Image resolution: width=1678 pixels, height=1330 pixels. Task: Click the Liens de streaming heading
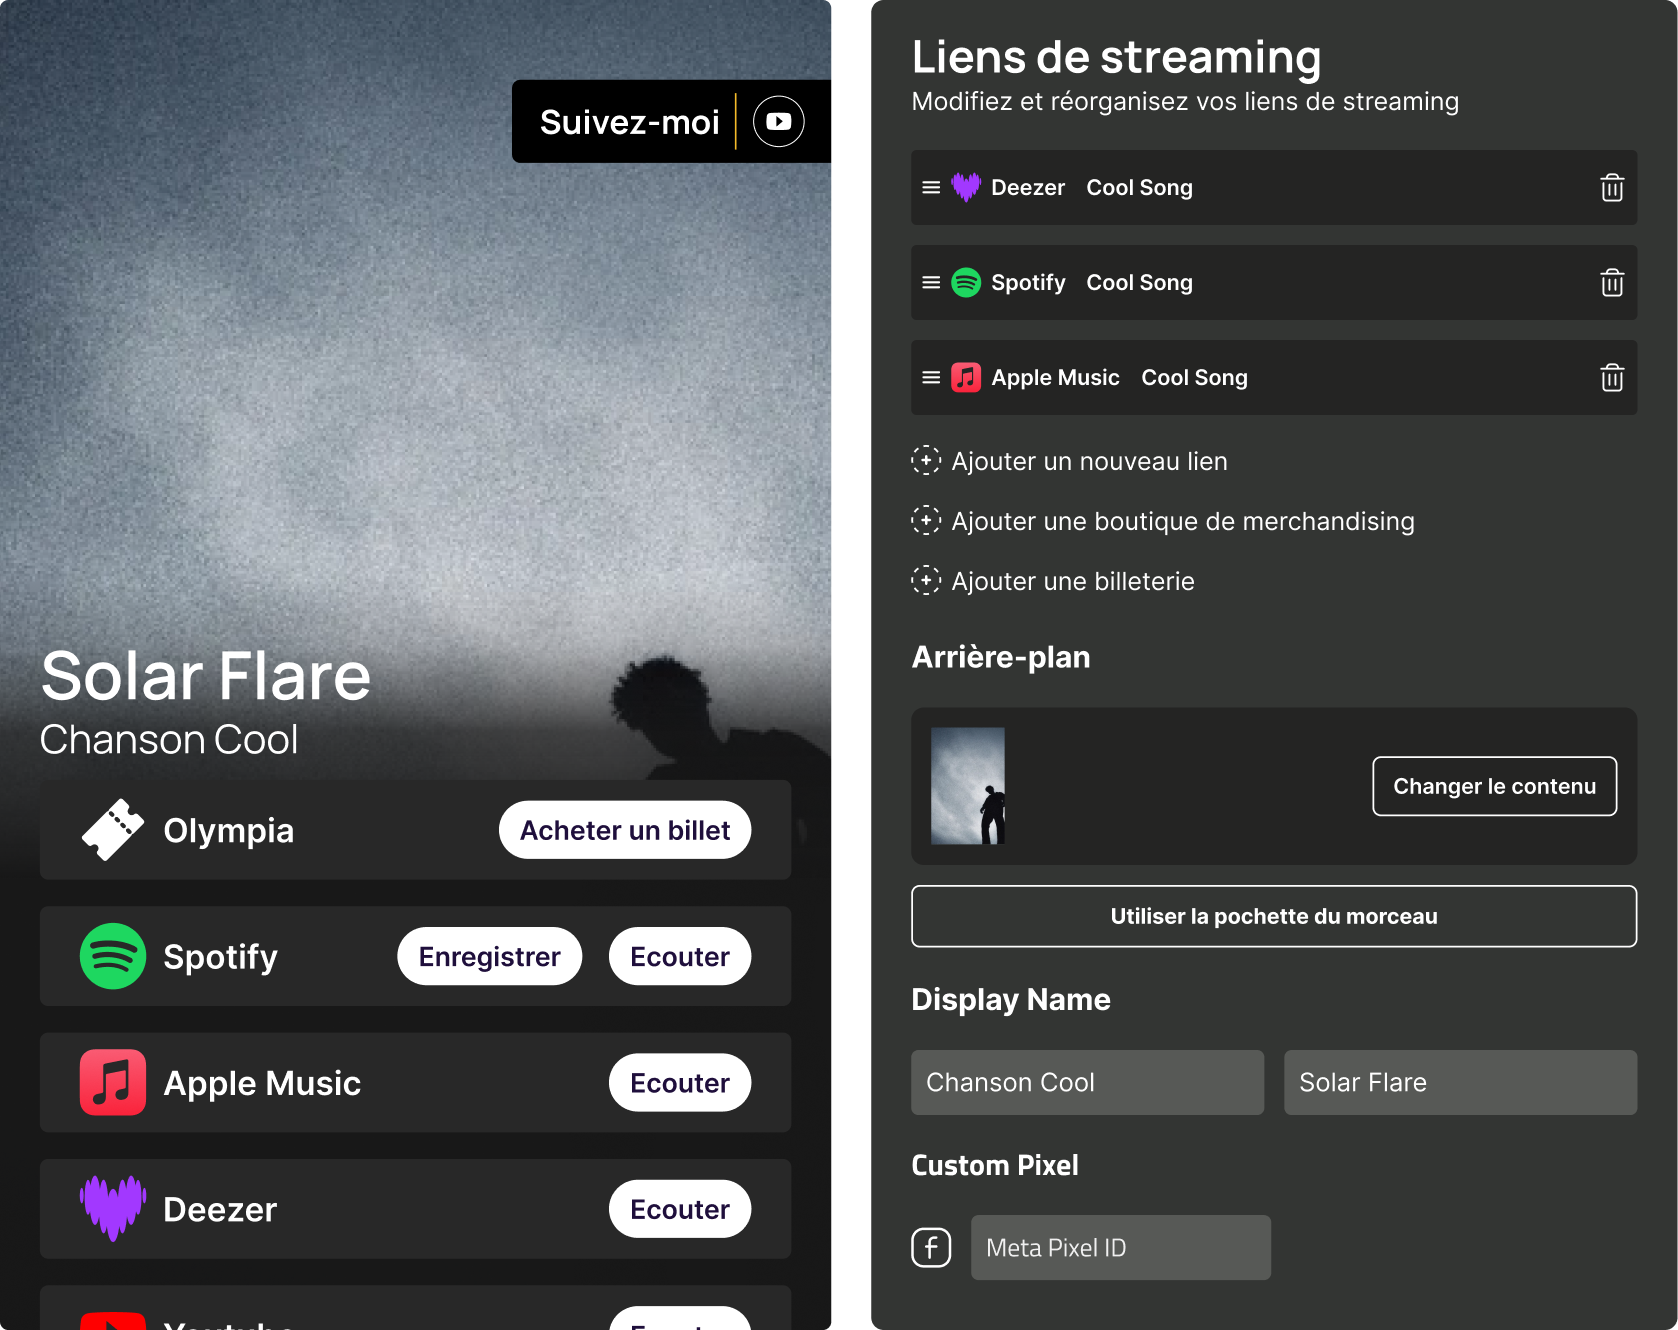[1116, 56]
